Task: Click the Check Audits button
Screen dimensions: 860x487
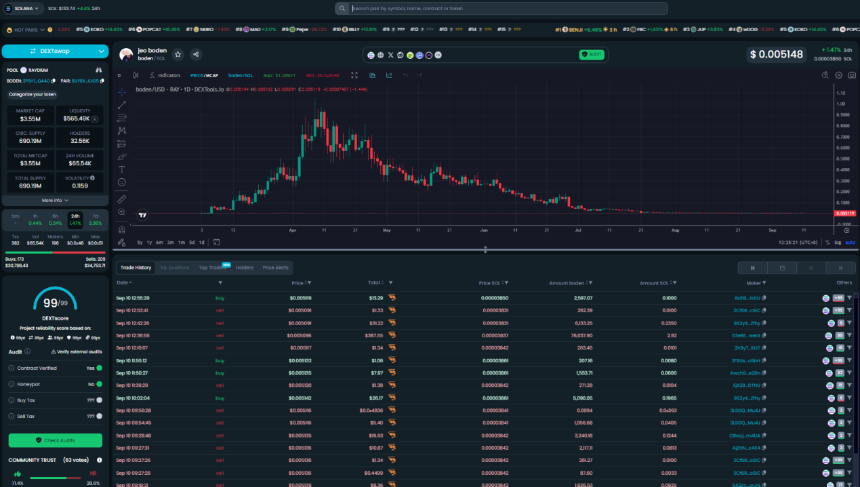Action: coord(55,440)
